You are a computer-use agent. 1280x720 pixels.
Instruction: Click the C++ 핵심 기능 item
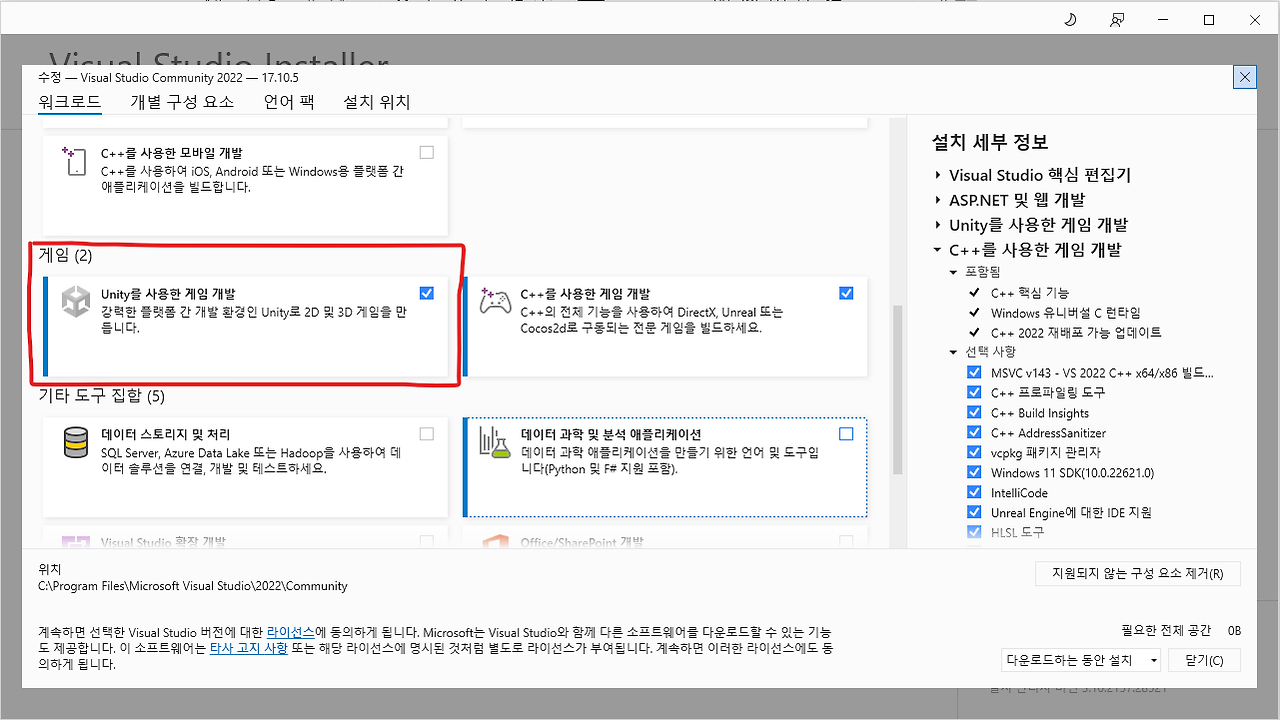1029,293
